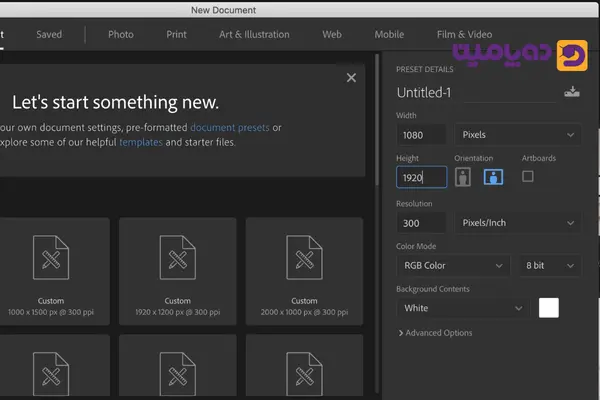Enable the Artboards checkbox
Viewport: 600px width, 400px height.
tap(528, 176)
